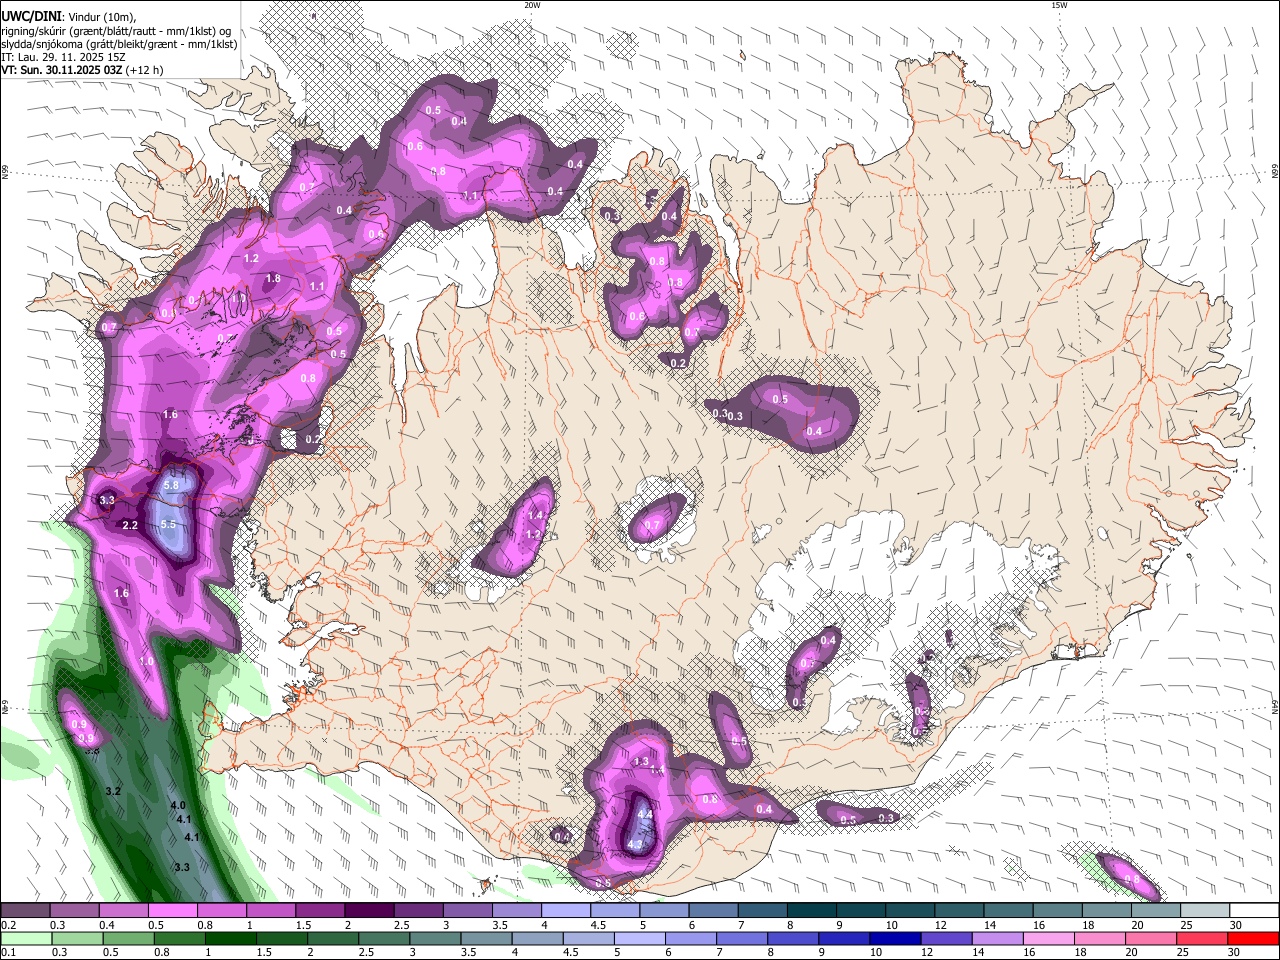Select the pale grey 25 swatch in snow legend
The width and height of the screenshot is (1280, 960).
click(x=1205, y=910)
